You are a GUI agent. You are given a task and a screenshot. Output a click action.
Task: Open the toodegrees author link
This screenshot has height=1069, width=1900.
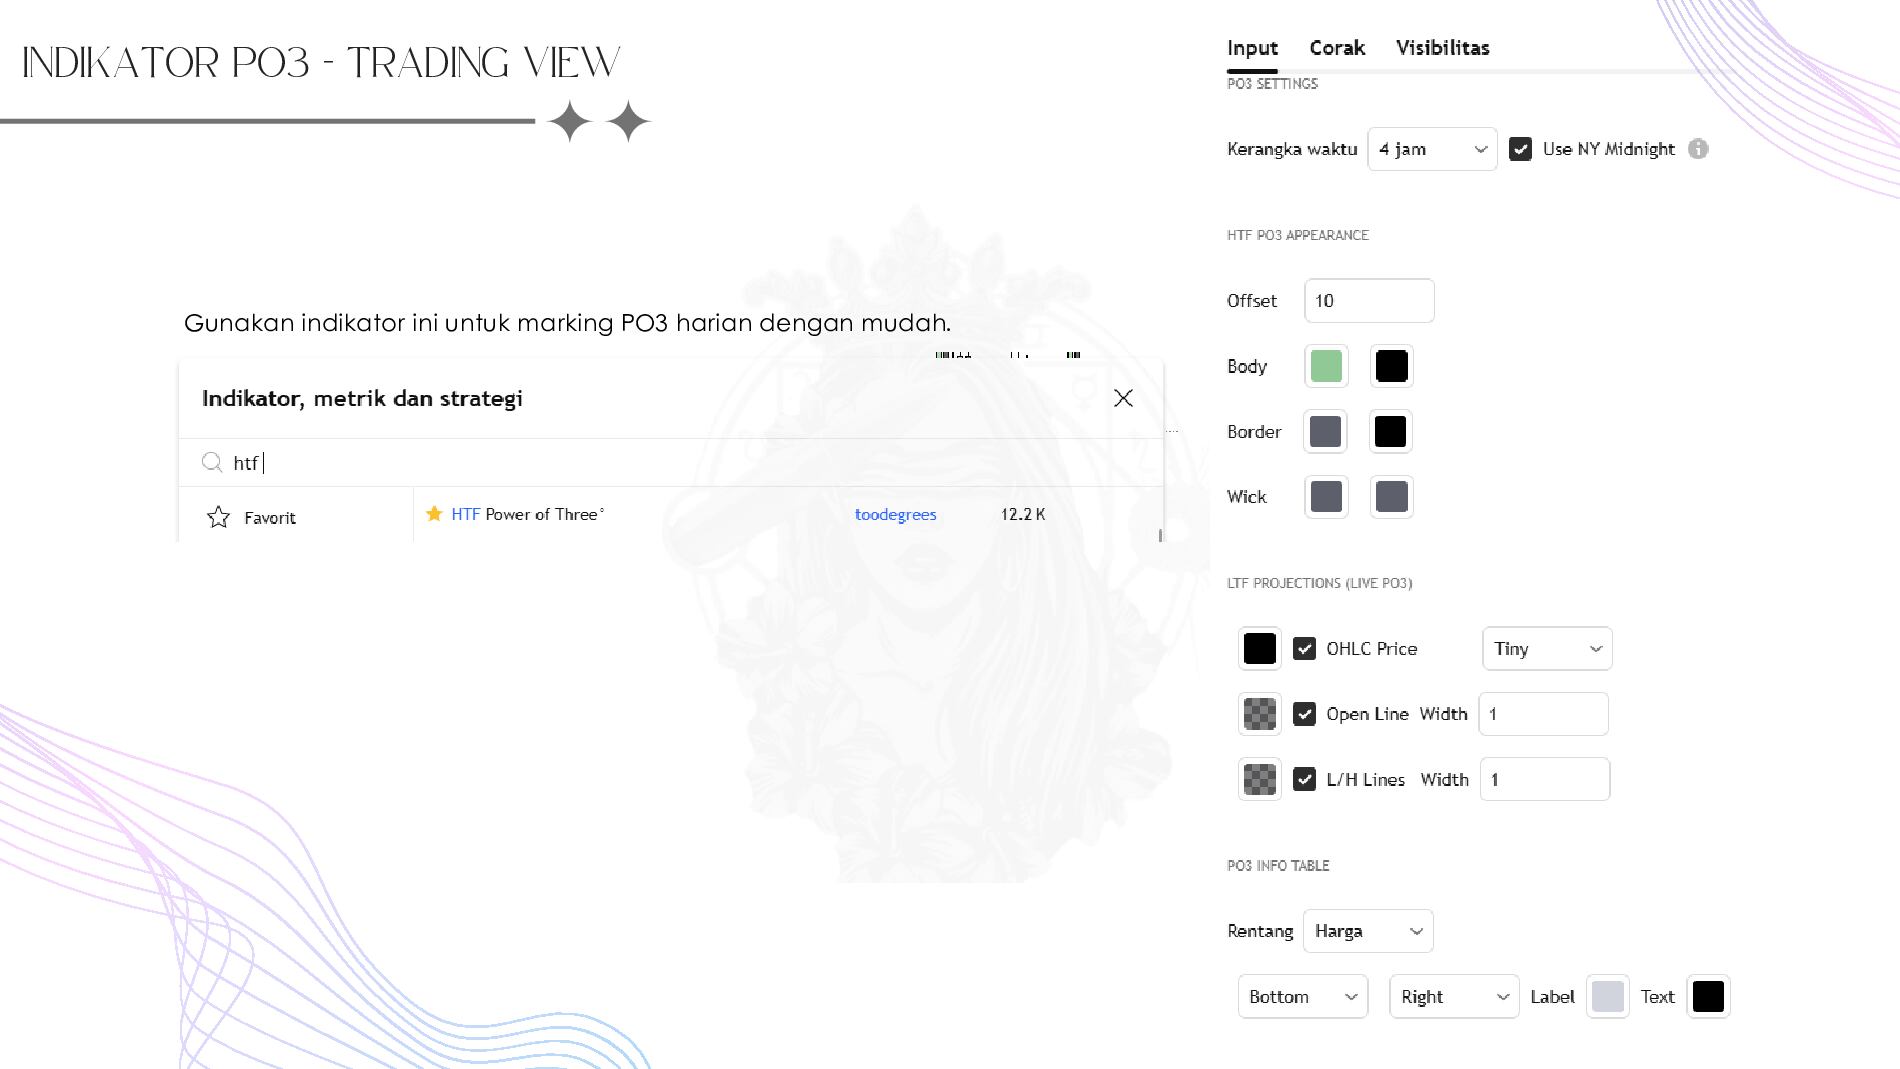(x=895, y=514)
